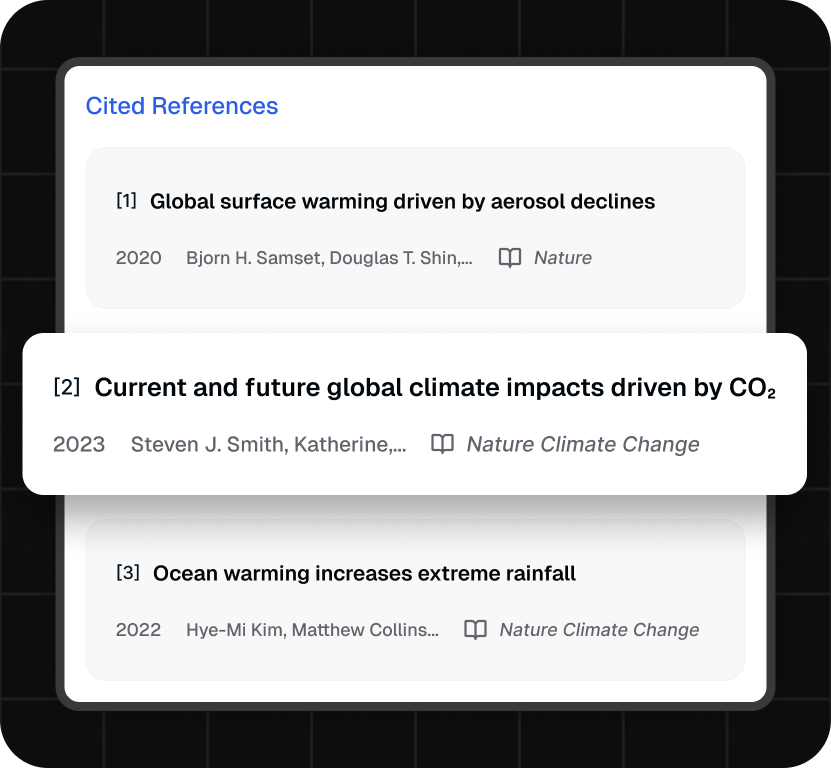
Task: Open Ocean warming increases extreme rainfall reference
Action: (364, 573)
